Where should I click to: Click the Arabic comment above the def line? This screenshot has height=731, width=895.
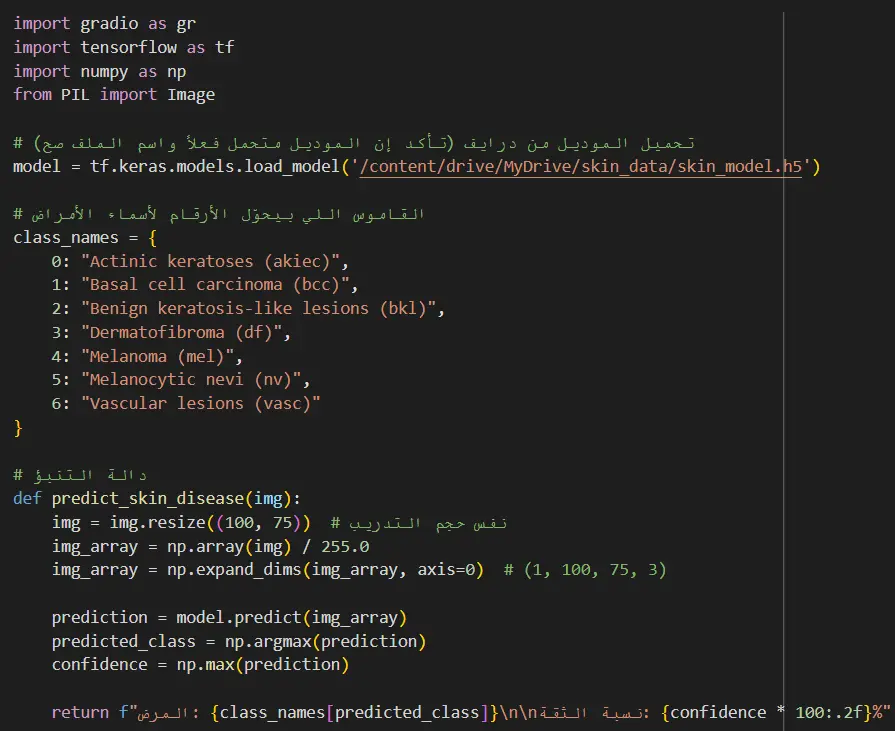(x=80, y=475)
